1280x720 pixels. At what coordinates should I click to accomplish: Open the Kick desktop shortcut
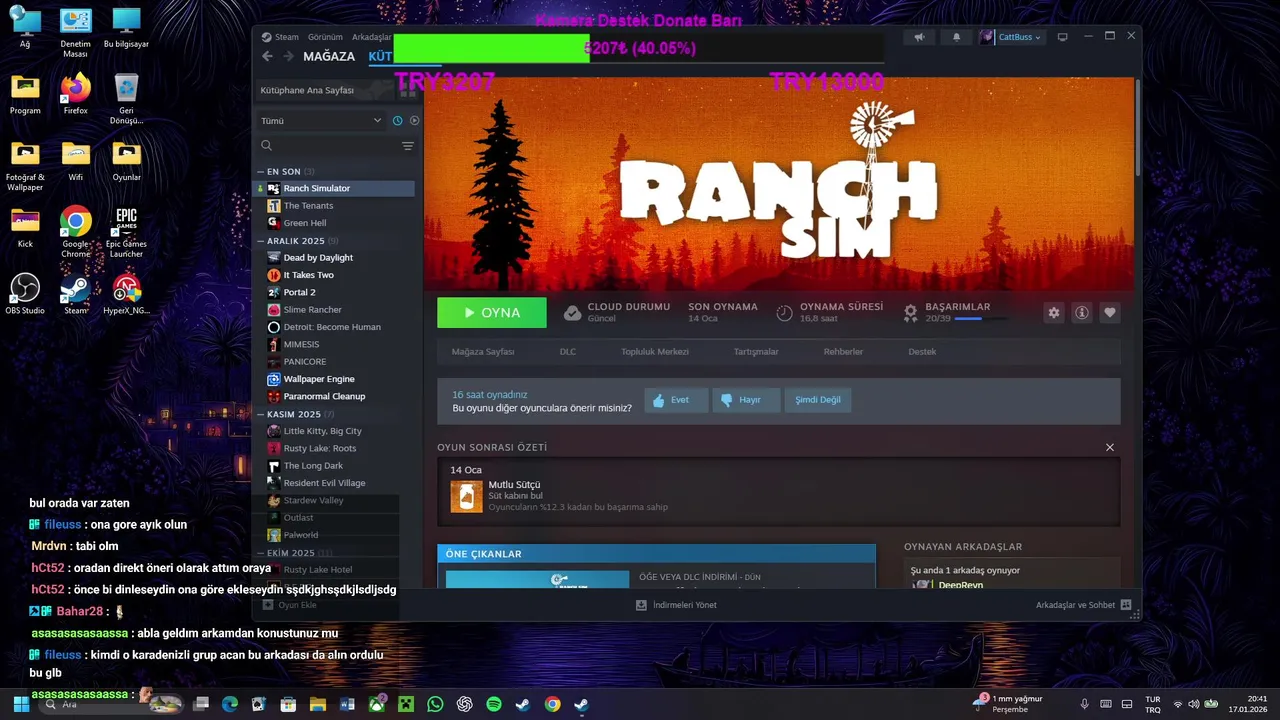[25, 228]
